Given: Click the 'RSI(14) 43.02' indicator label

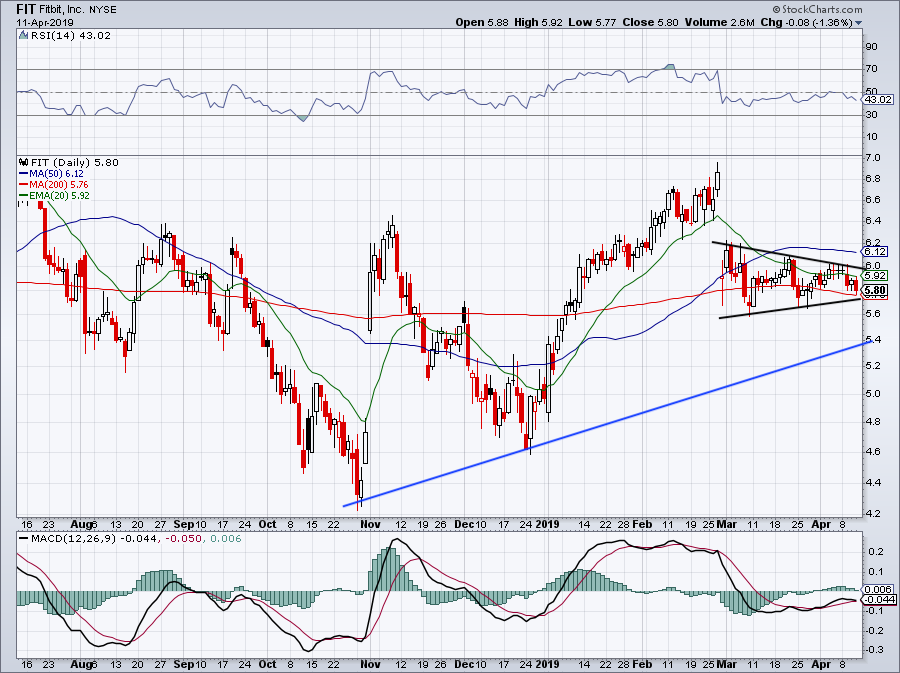Looking at the screenshot, I should coord(71,35).
